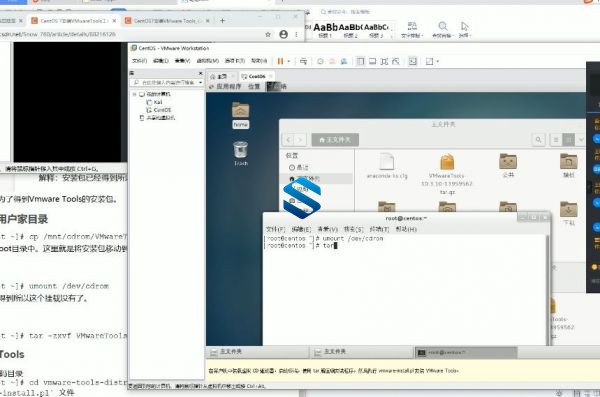Click the VMware library search field

165,83
